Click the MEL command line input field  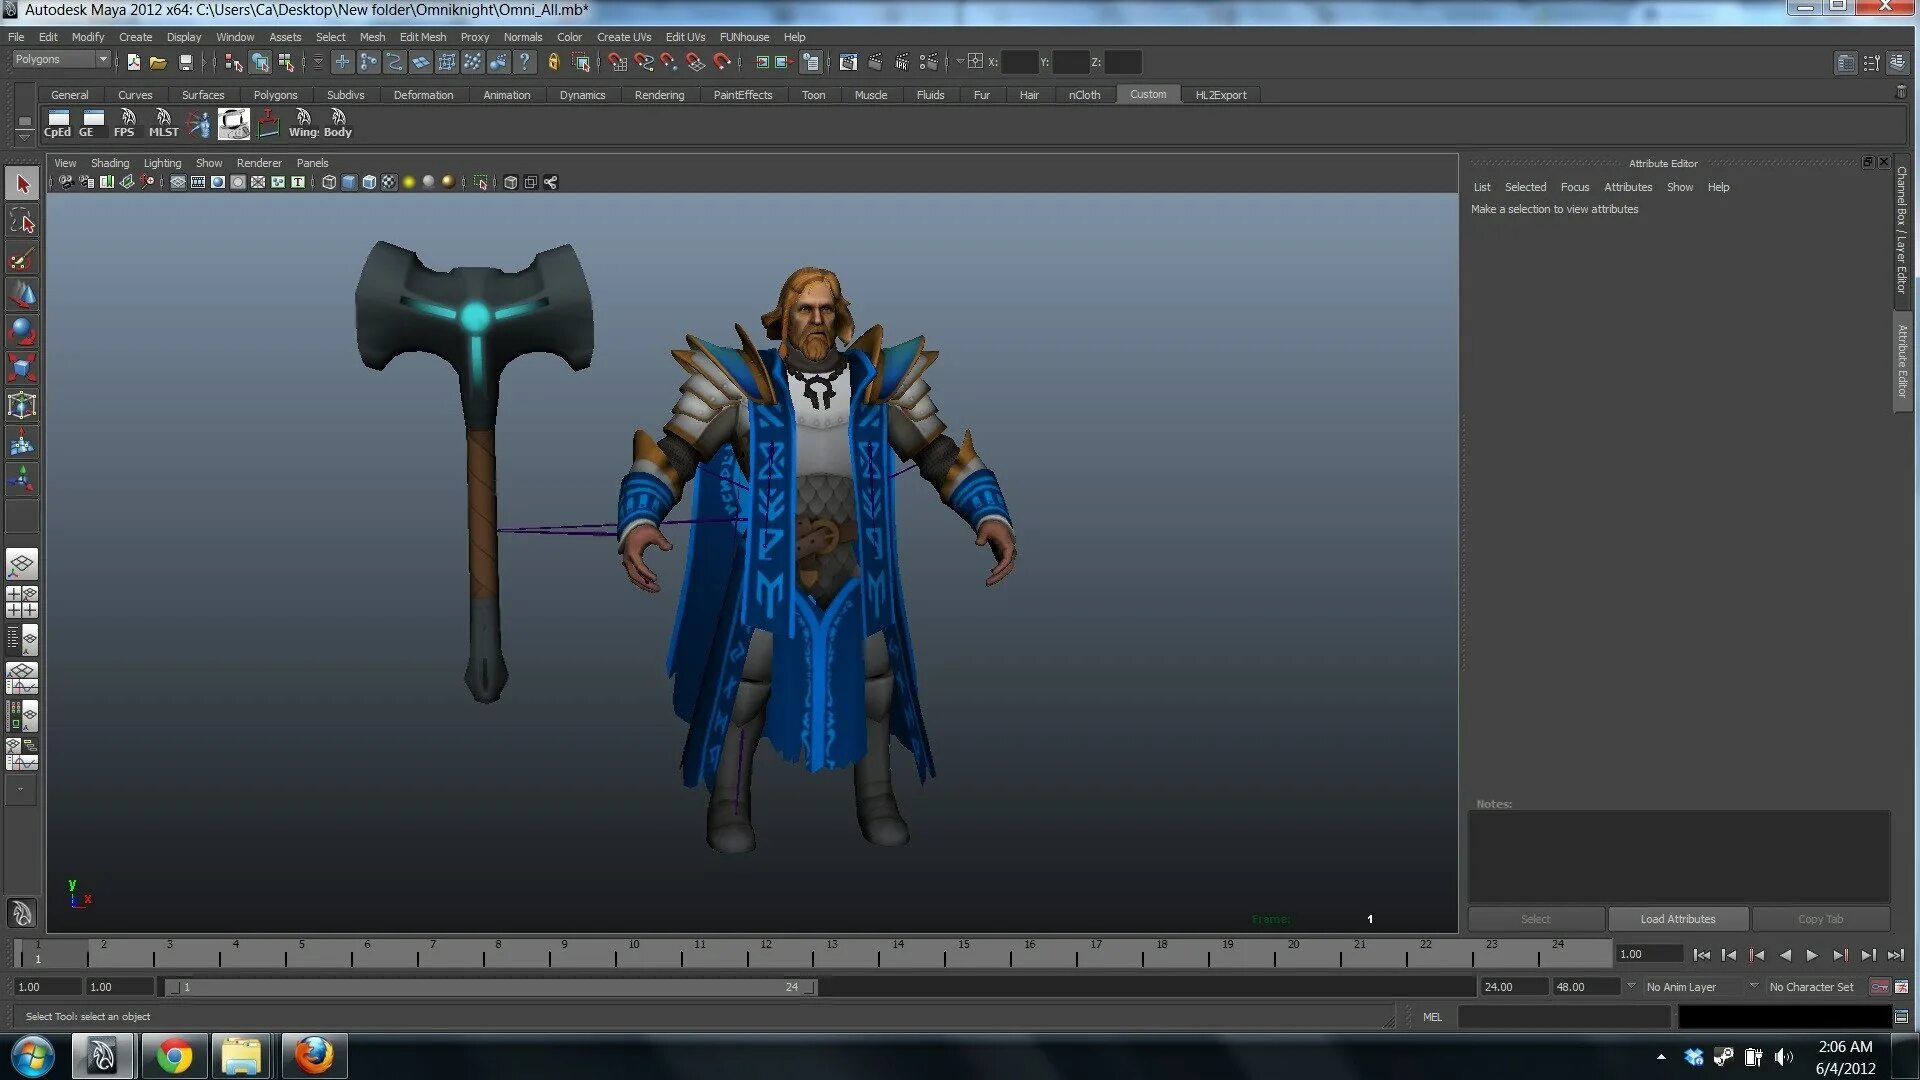1563,1017
